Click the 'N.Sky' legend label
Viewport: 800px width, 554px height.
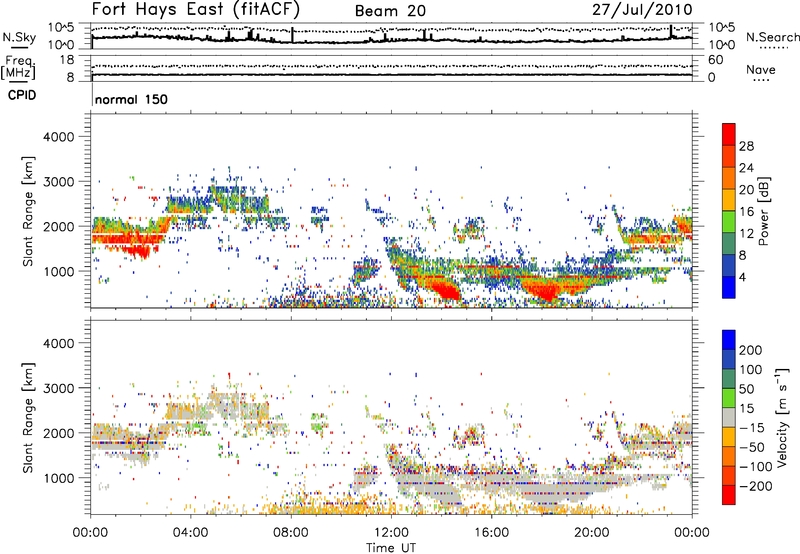click(19, 37)
